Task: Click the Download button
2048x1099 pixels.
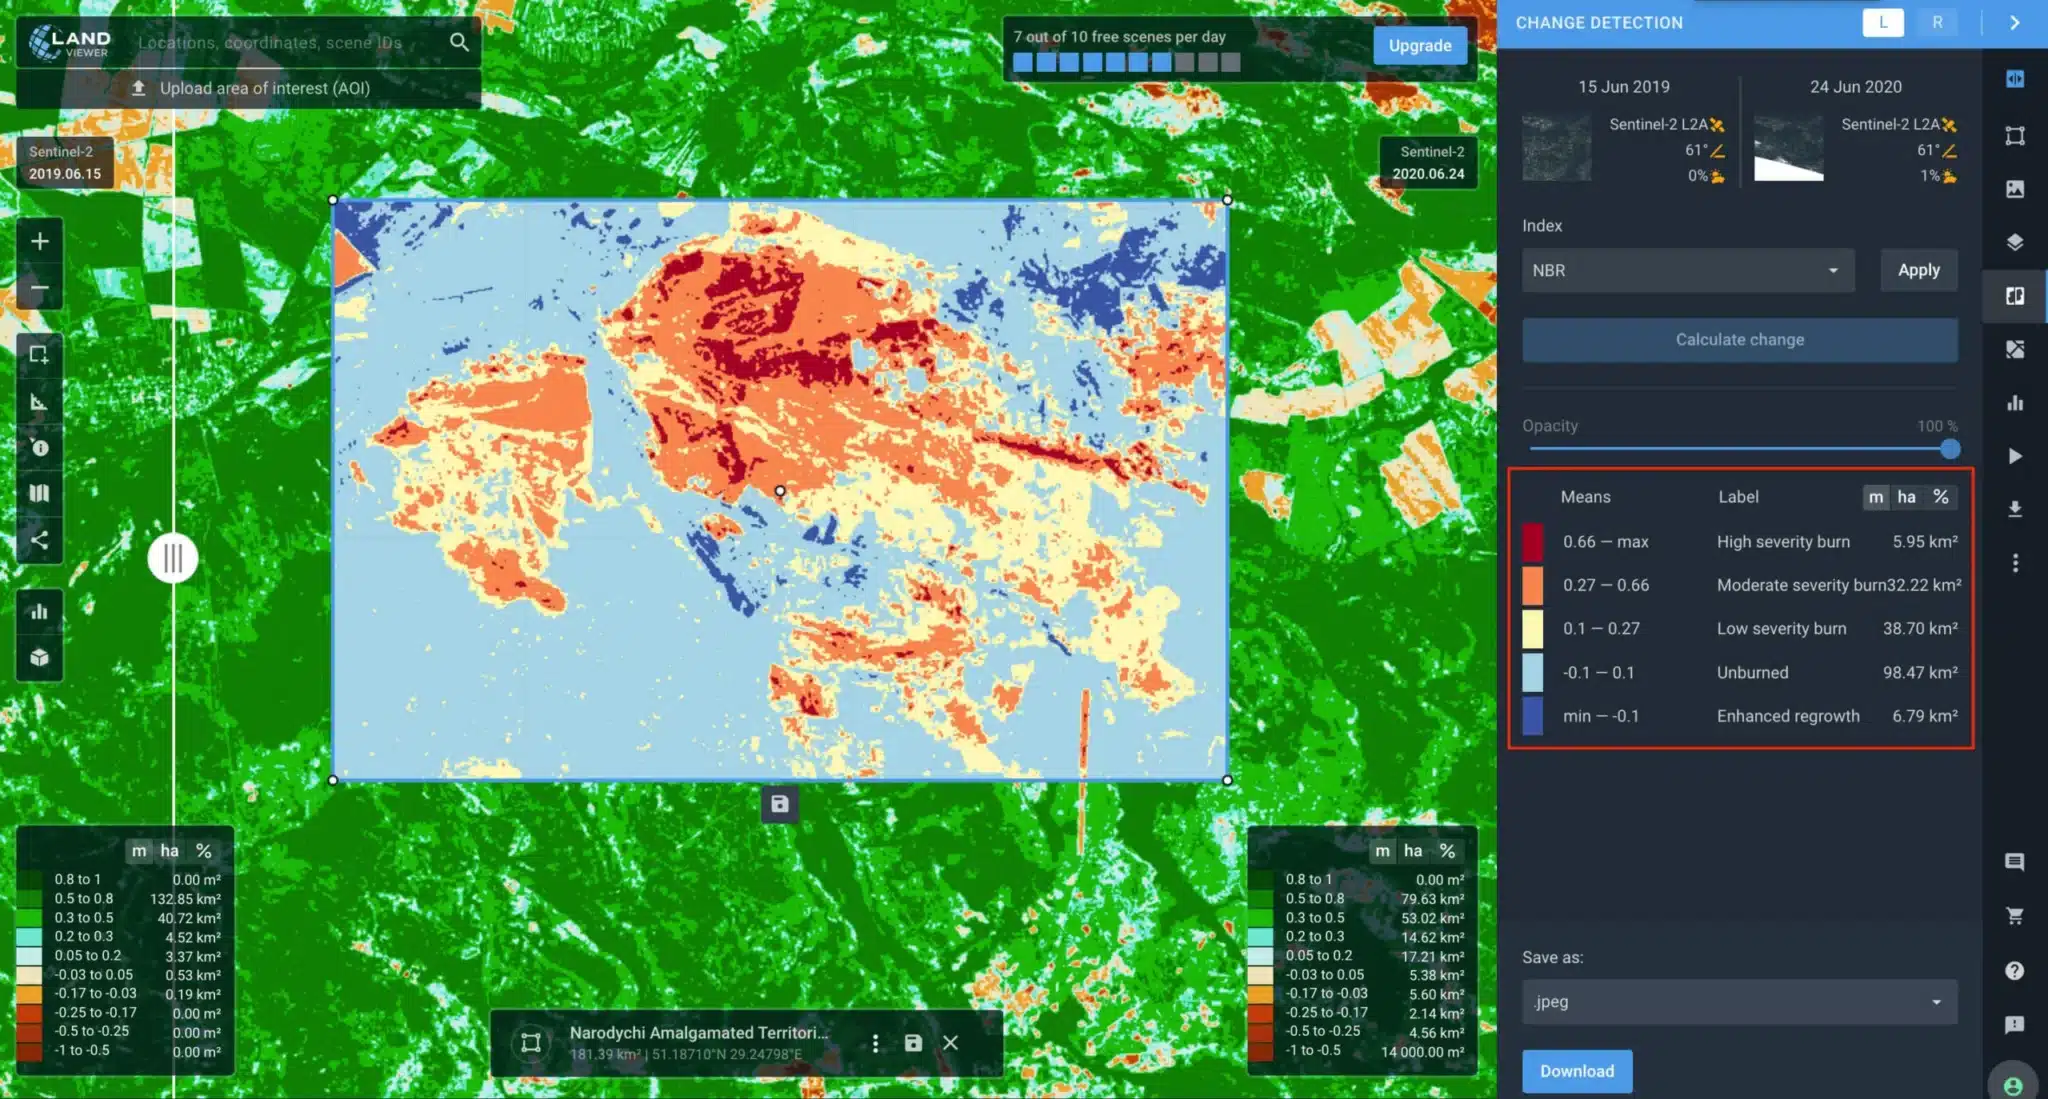Action: click(x=1577, y=1070)
